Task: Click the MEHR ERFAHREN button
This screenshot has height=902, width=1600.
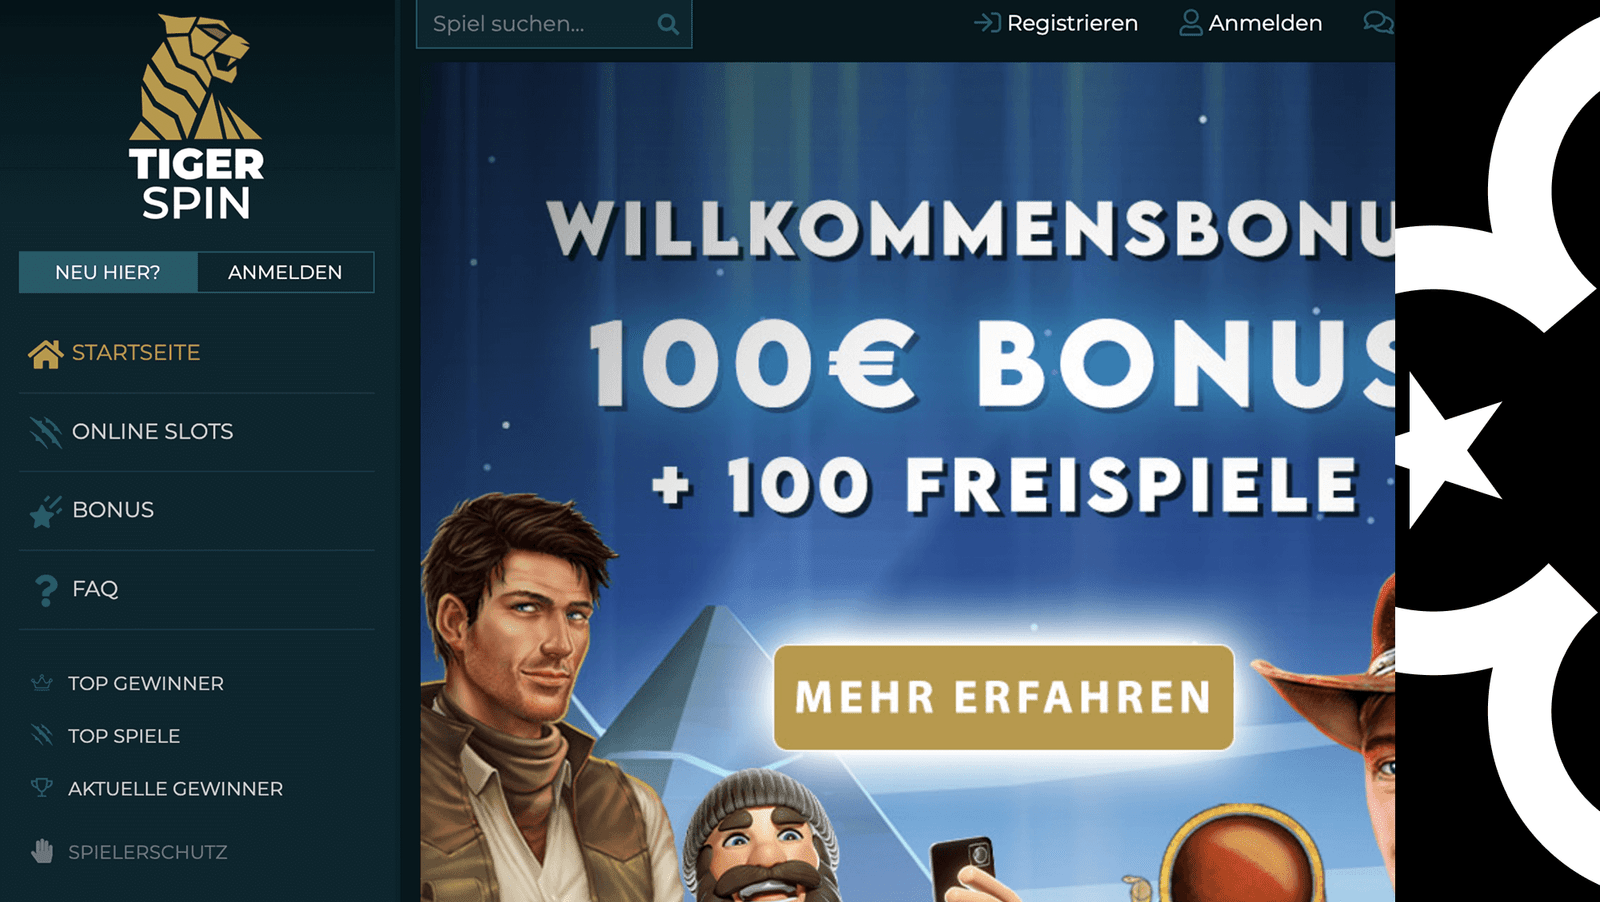Action: tap(1003, 697)
